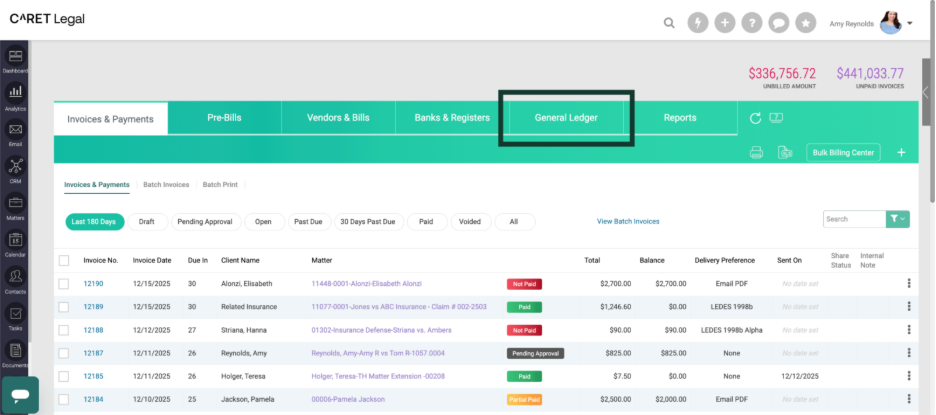This screenshot has width=936, height=415.
Task: Click the printer icon
Action: point(756,153)
